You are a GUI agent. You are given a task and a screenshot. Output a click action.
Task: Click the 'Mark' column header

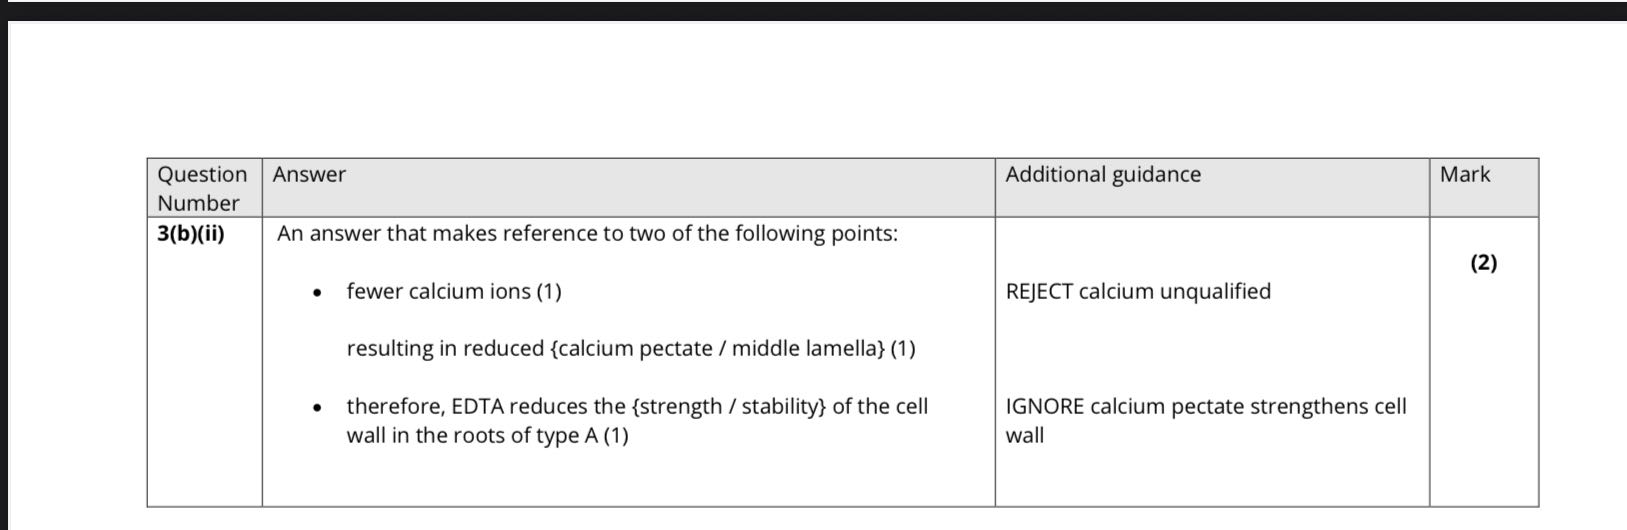(x=1465, y=175)
